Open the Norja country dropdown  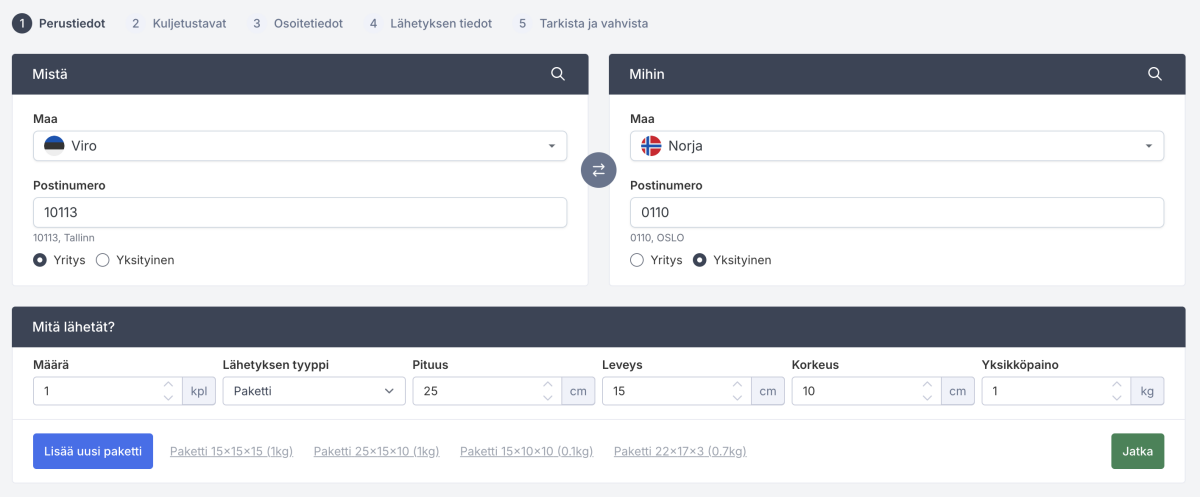click(896, 146)
